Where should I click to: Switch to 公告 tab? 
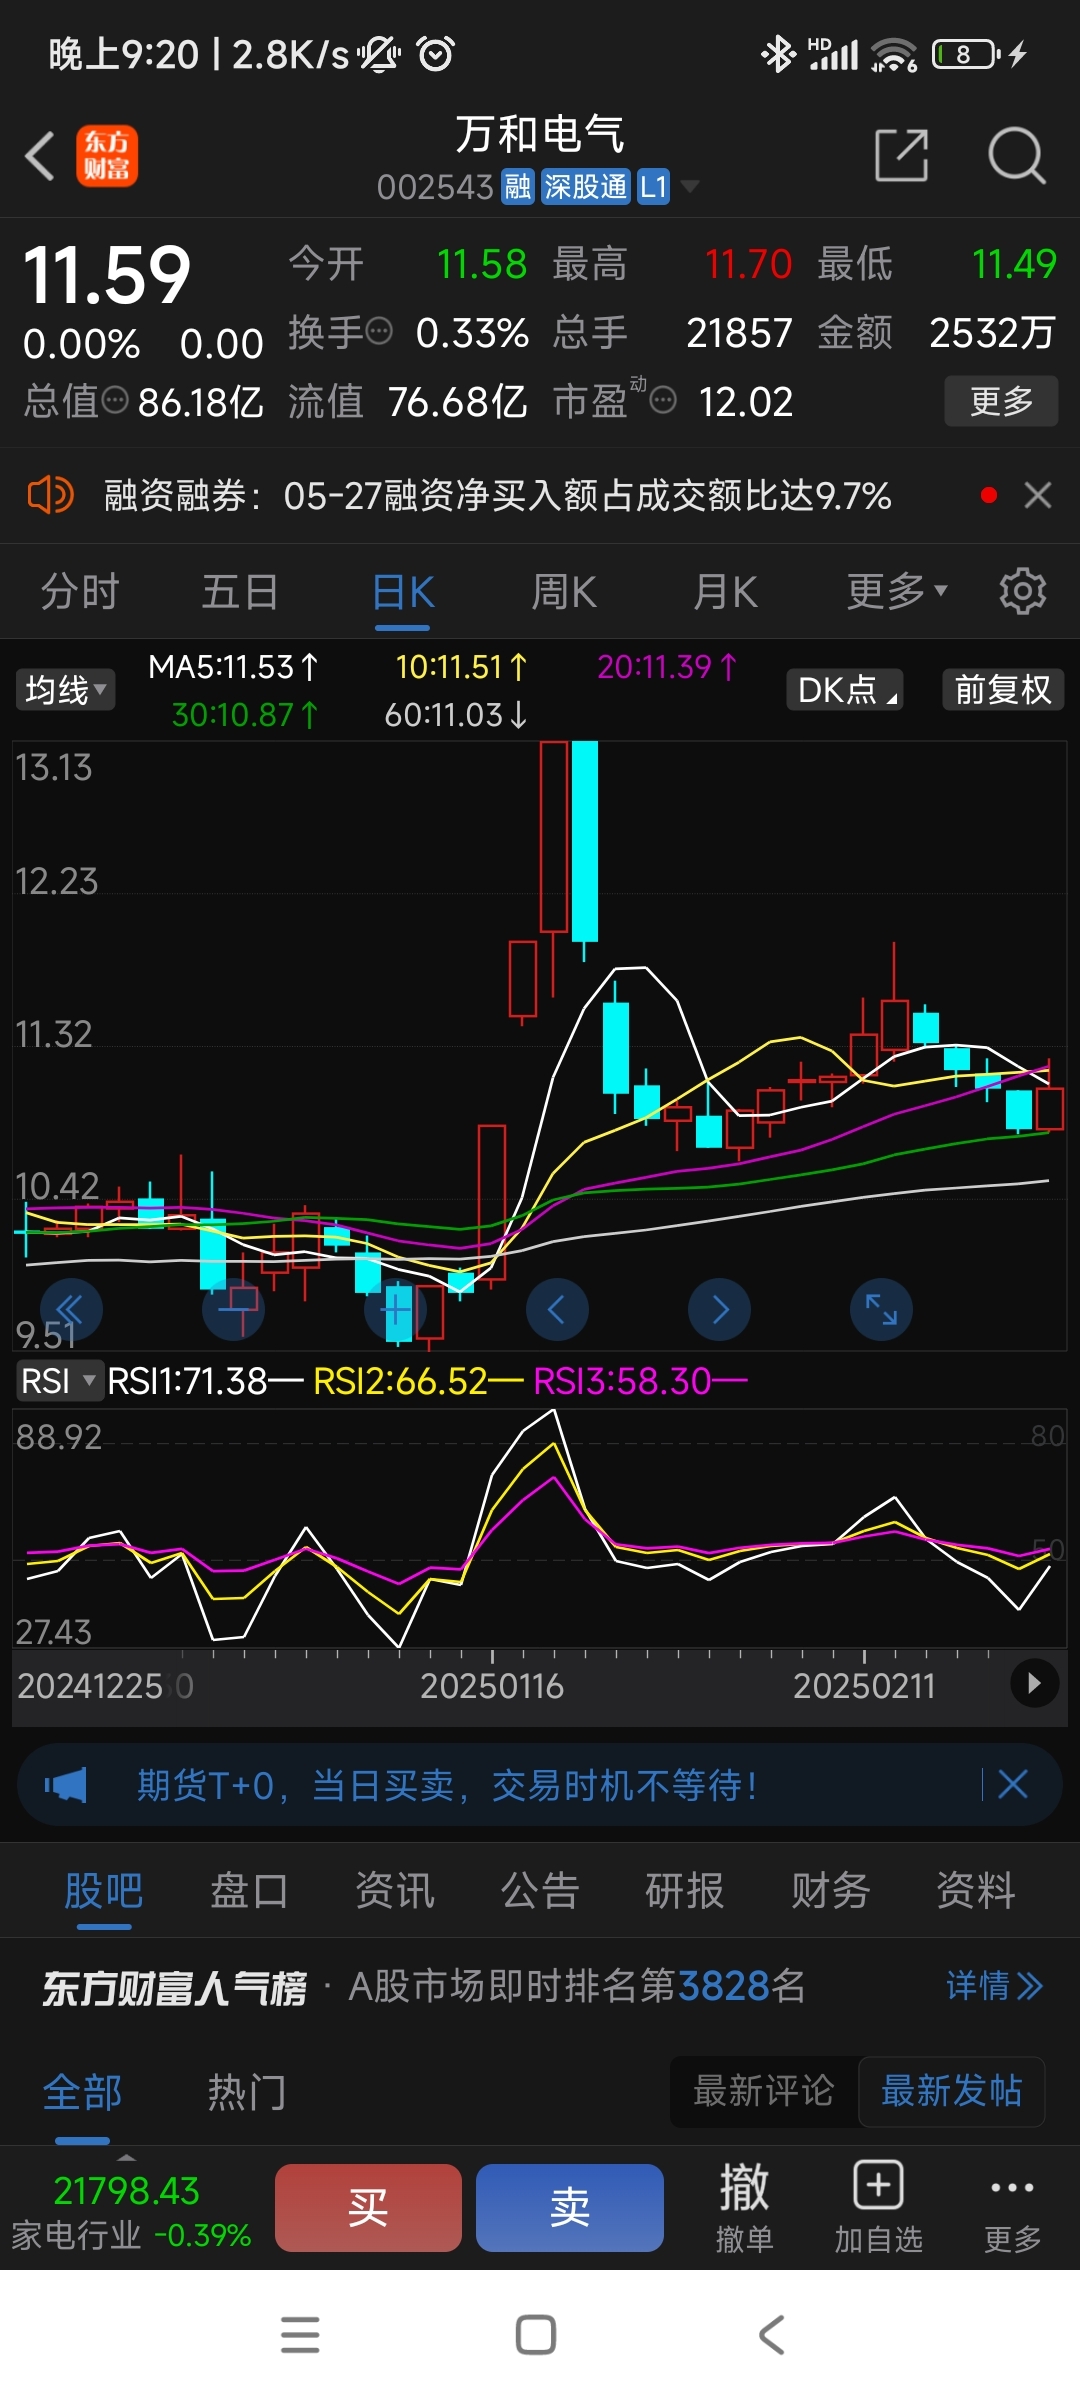(x=540, y=1891)
